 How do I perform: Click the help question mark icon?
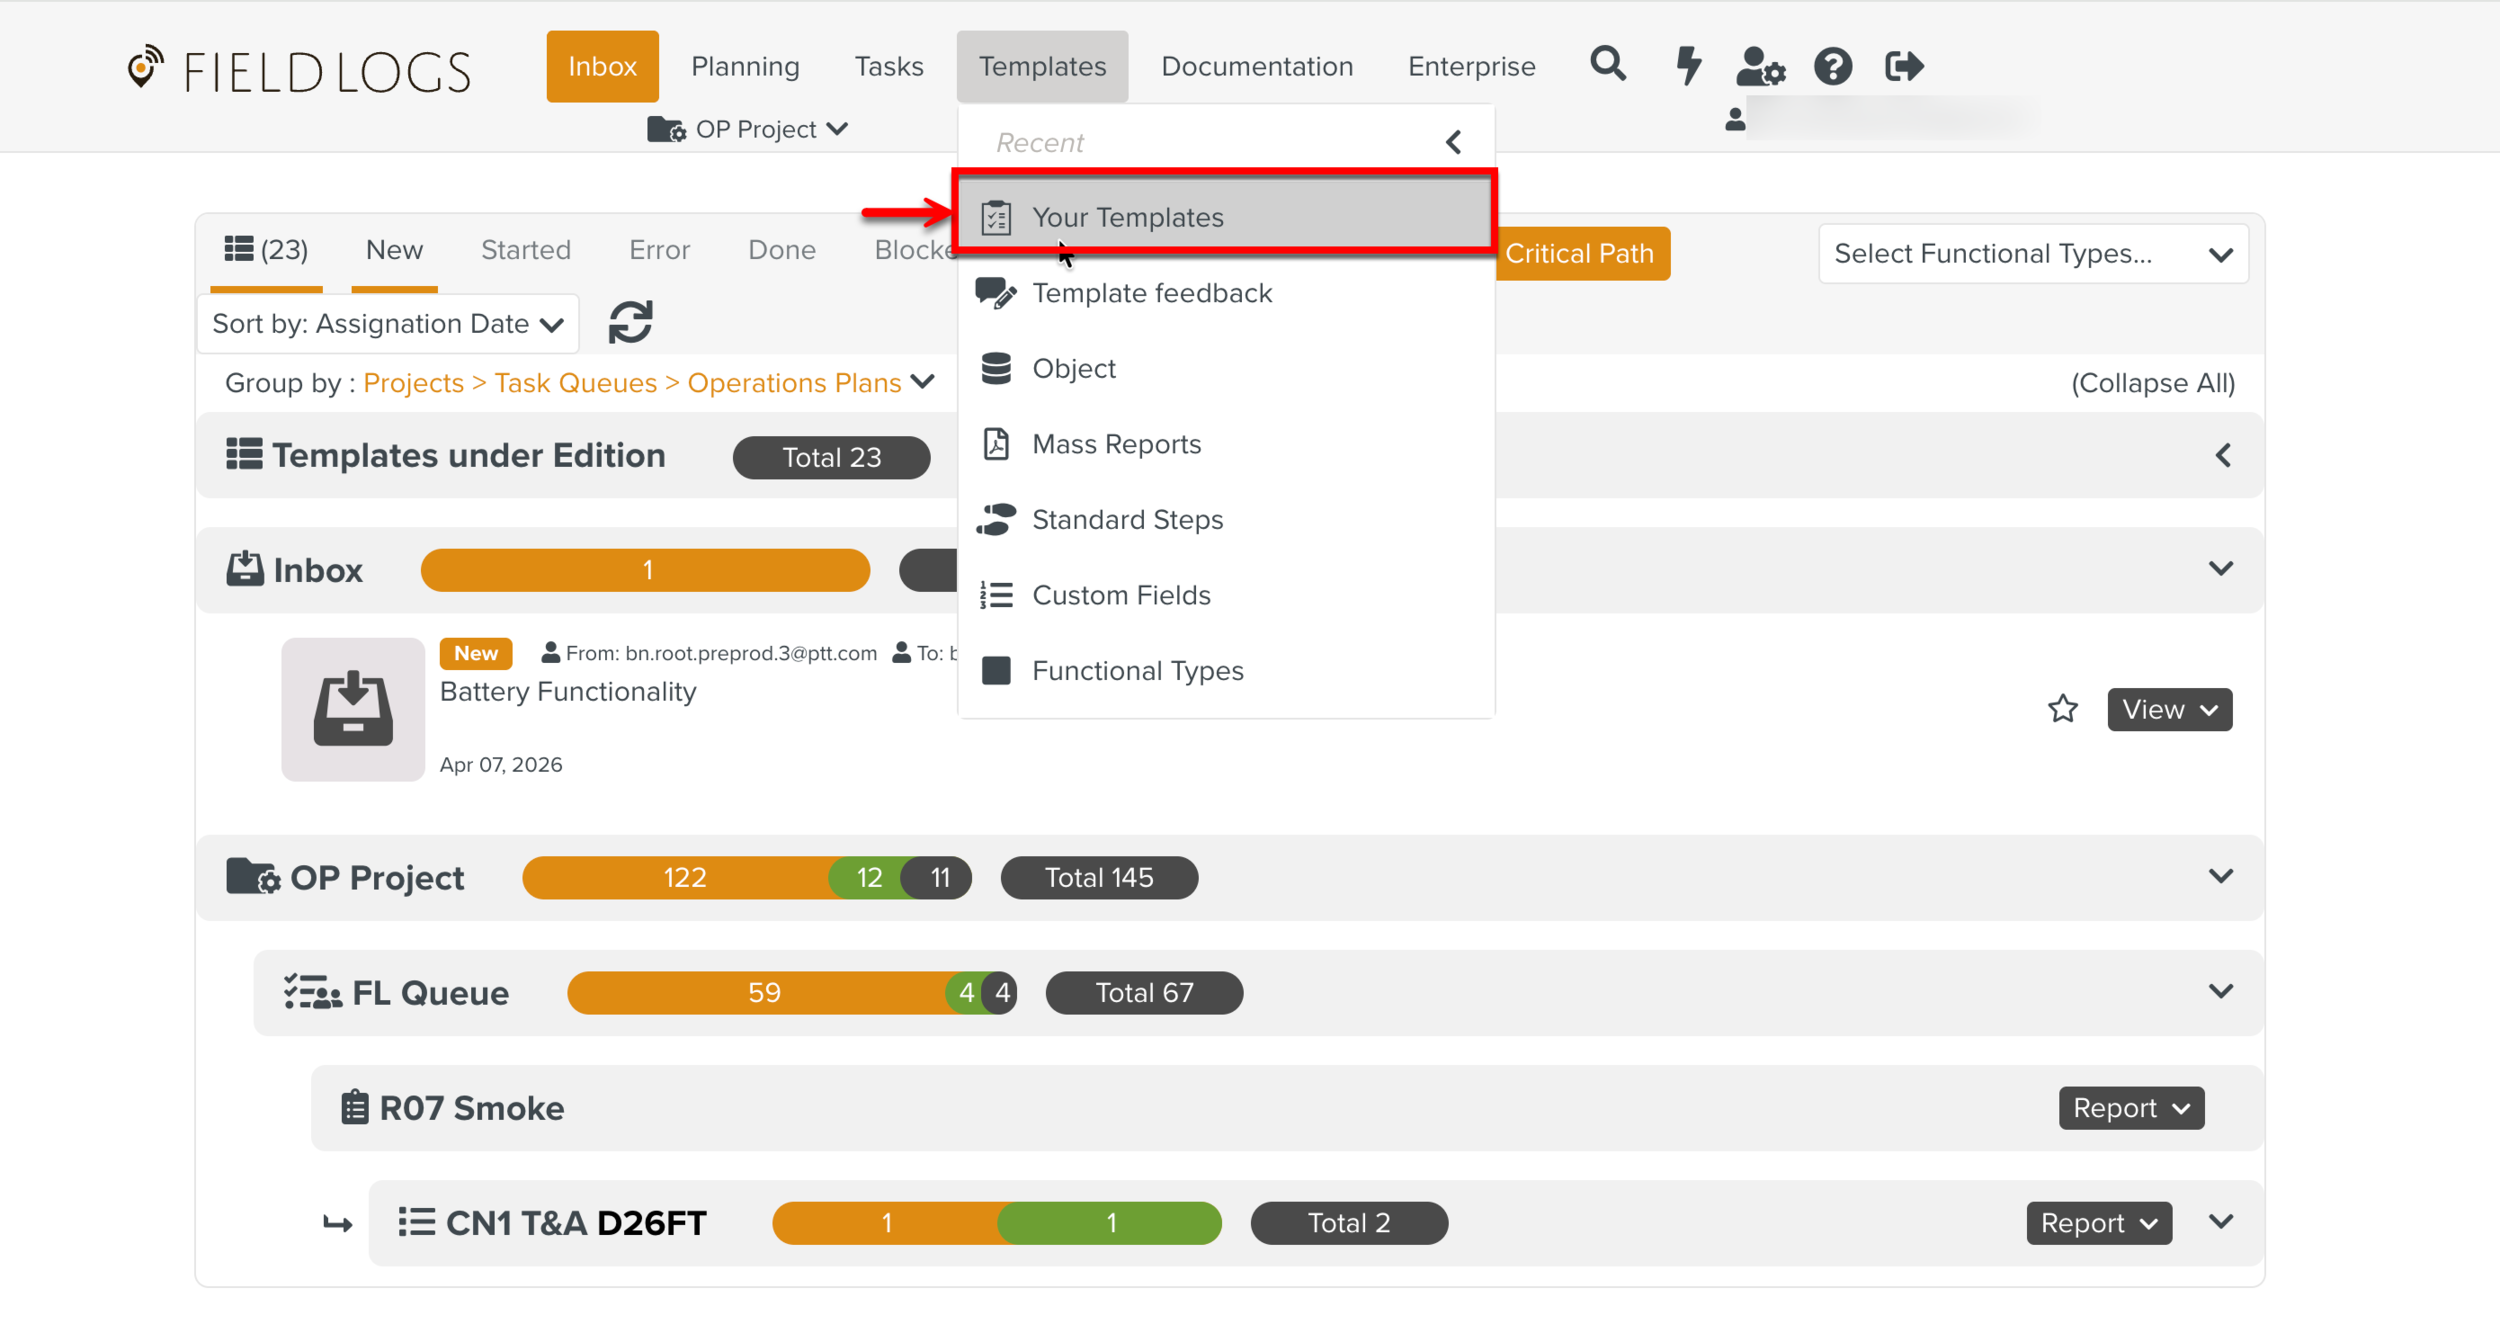coord(1832,67)
